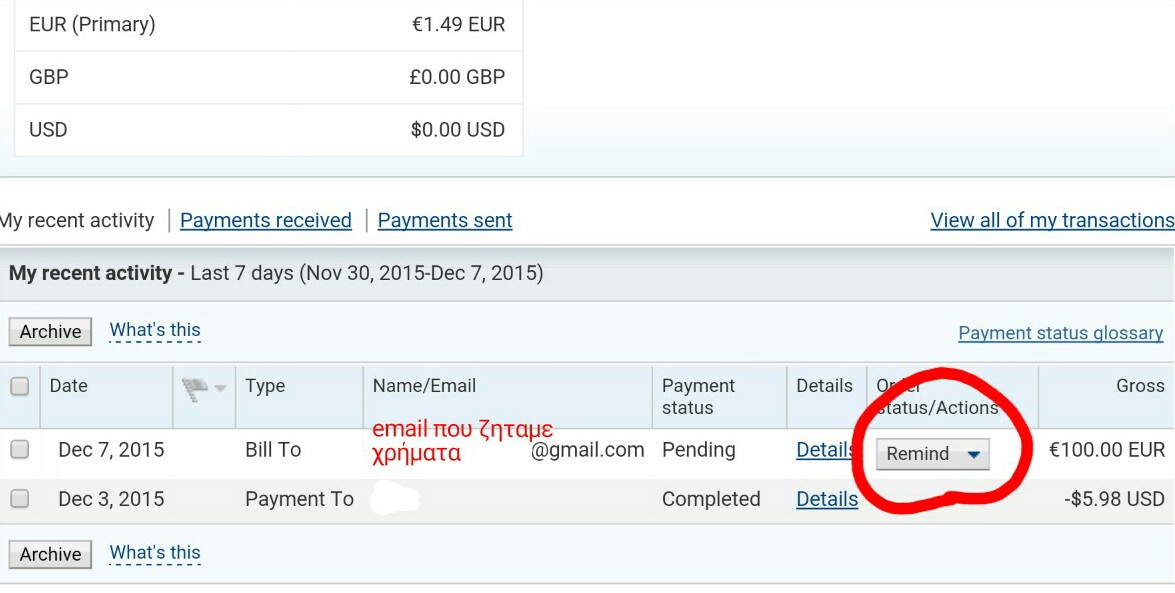Toggle the select-all checkbox in header
This screenshot has height=593, width=1175.
[x=19, y=387]
